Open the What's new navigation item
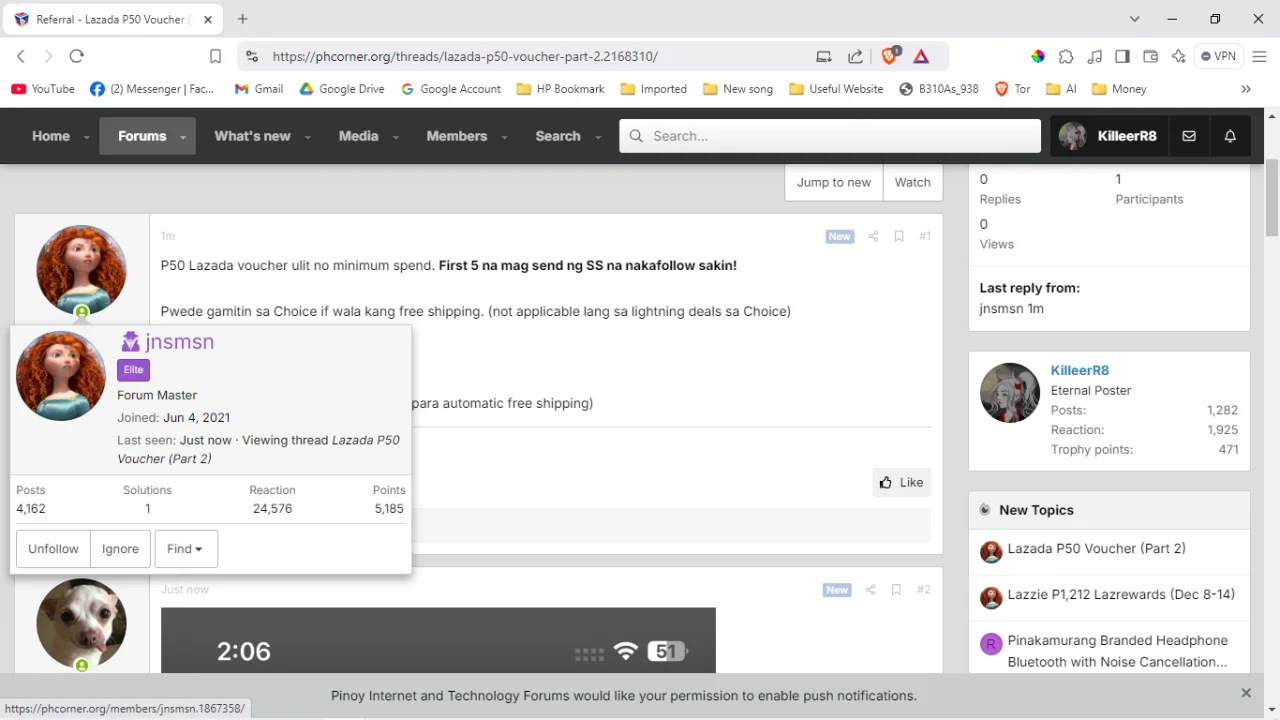1280x720 pixels. tap(252, 136)
